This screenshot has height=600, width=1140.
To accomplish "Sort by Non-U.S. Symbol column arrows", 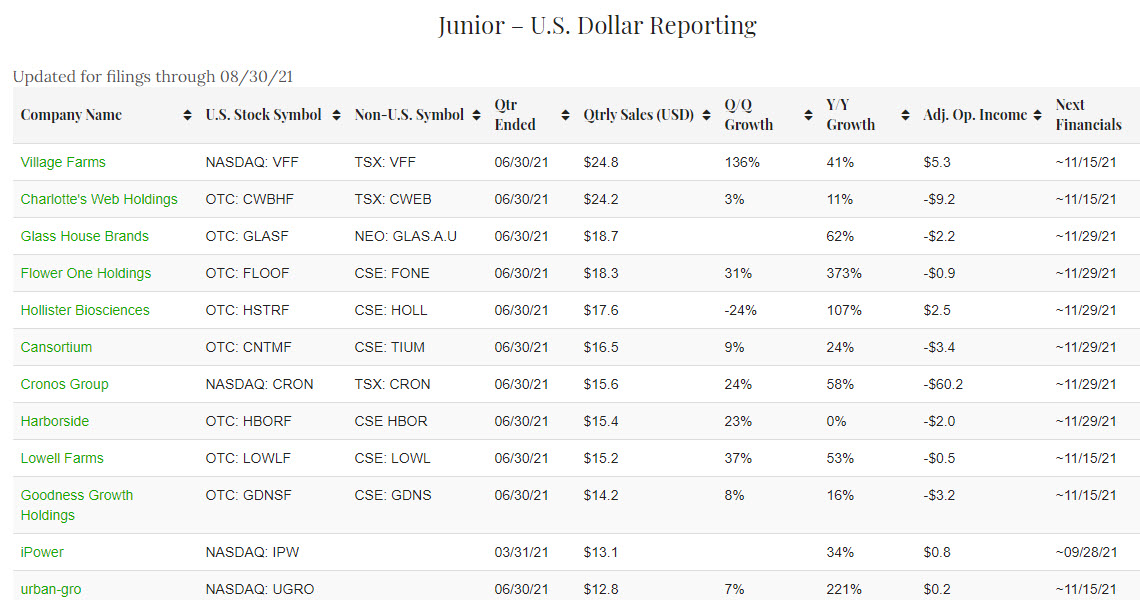I will [x=476, y=115].
